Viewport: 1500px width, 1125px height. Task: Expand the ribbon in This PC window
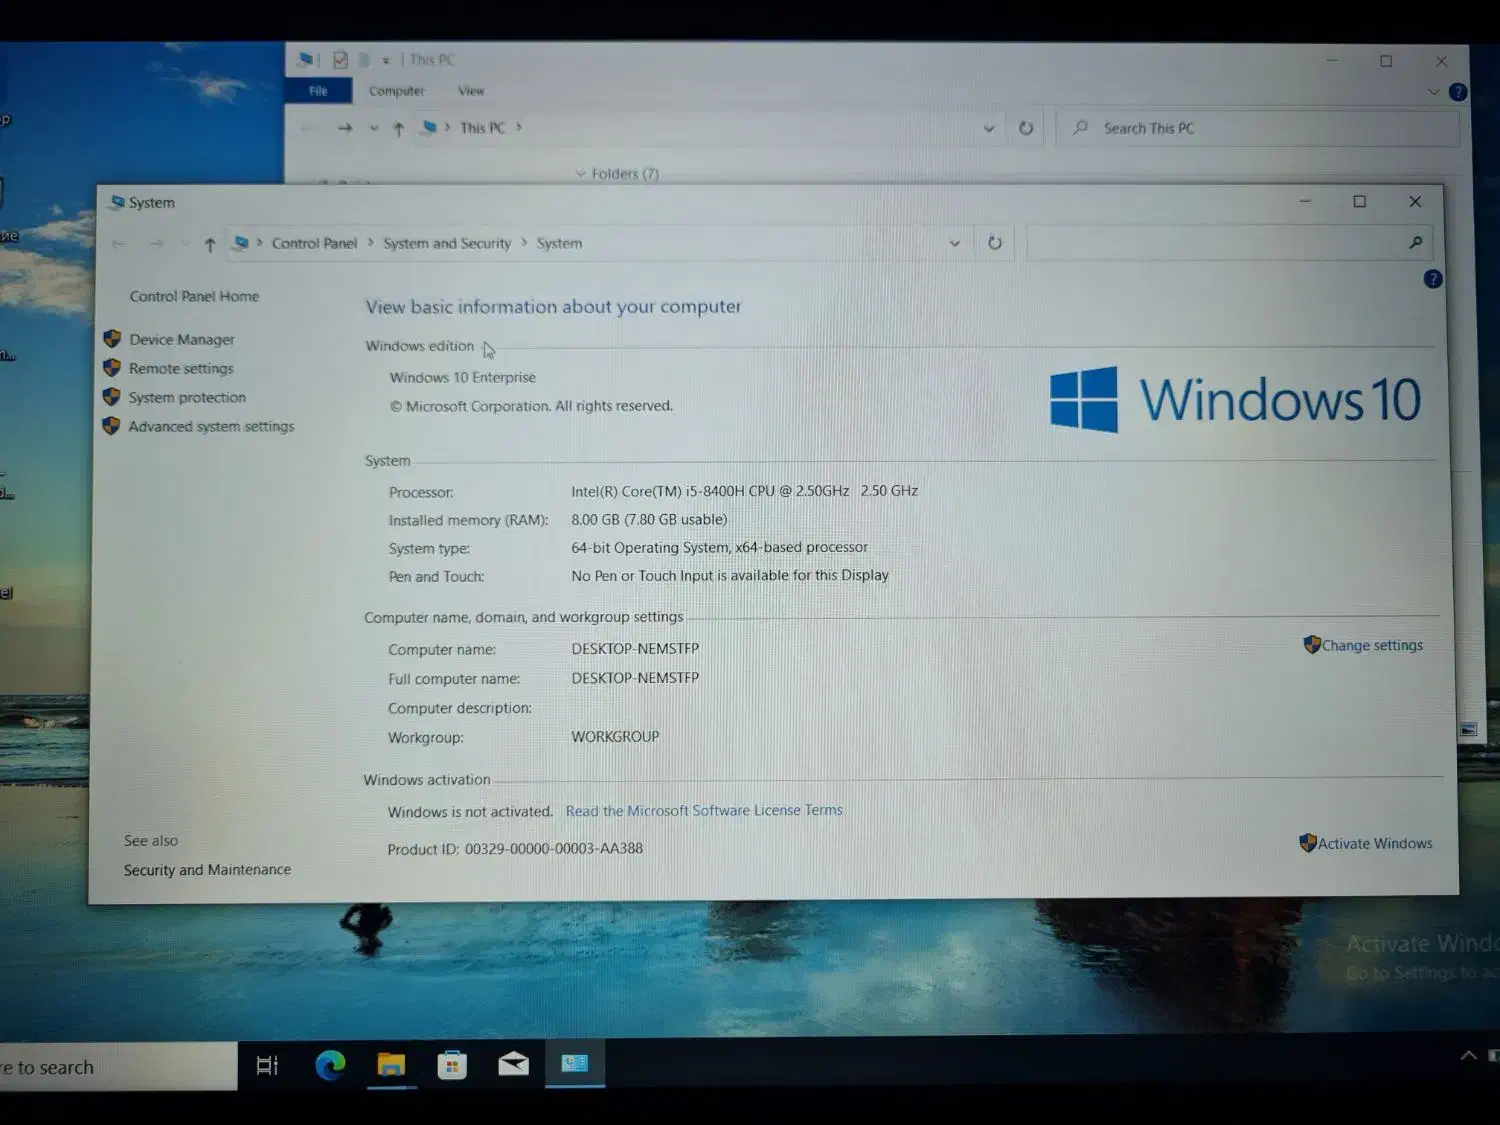[1433, 92]
